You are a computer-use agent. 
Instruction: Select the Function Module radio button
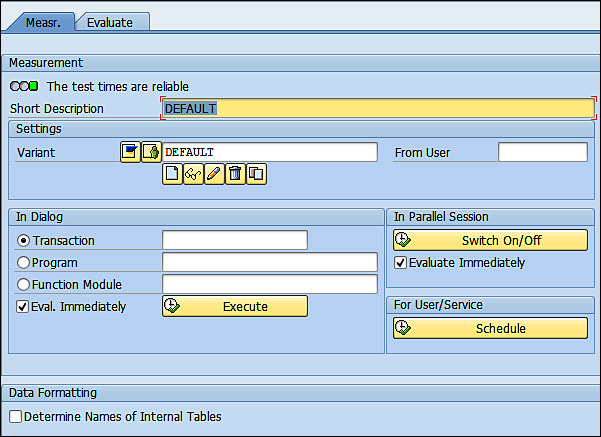(23, 284)
